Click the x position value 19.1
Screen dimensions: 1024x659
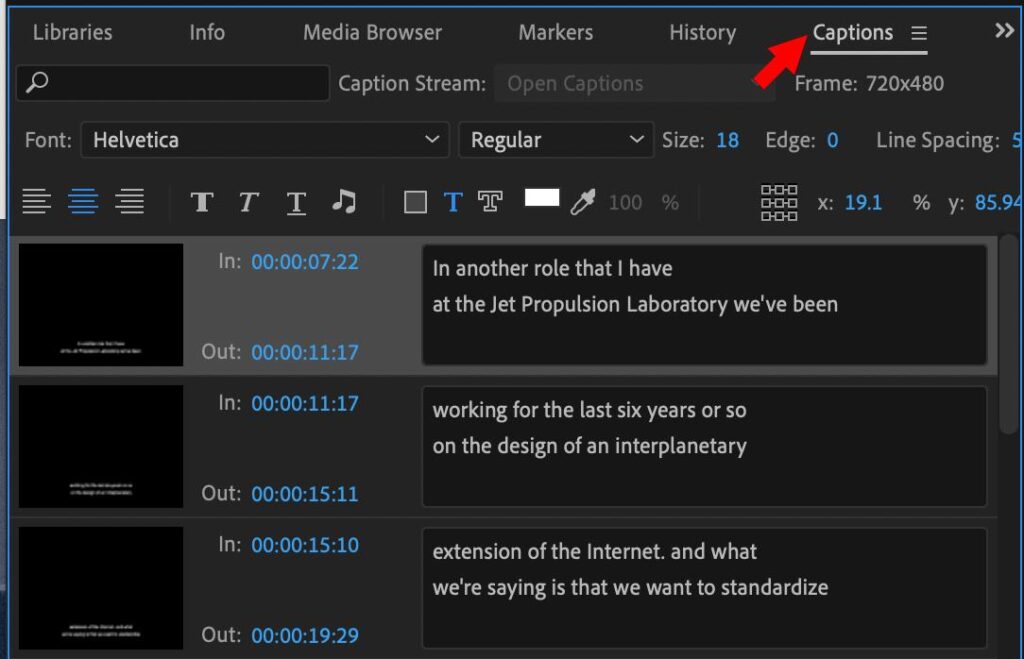pos(863,202)
